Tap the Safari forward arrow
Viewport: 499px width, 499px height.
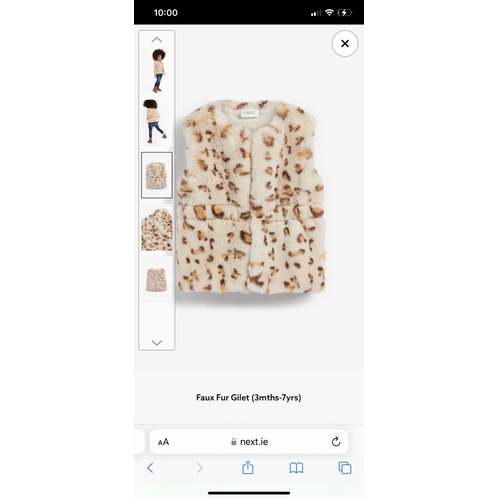tap(200, 468)
